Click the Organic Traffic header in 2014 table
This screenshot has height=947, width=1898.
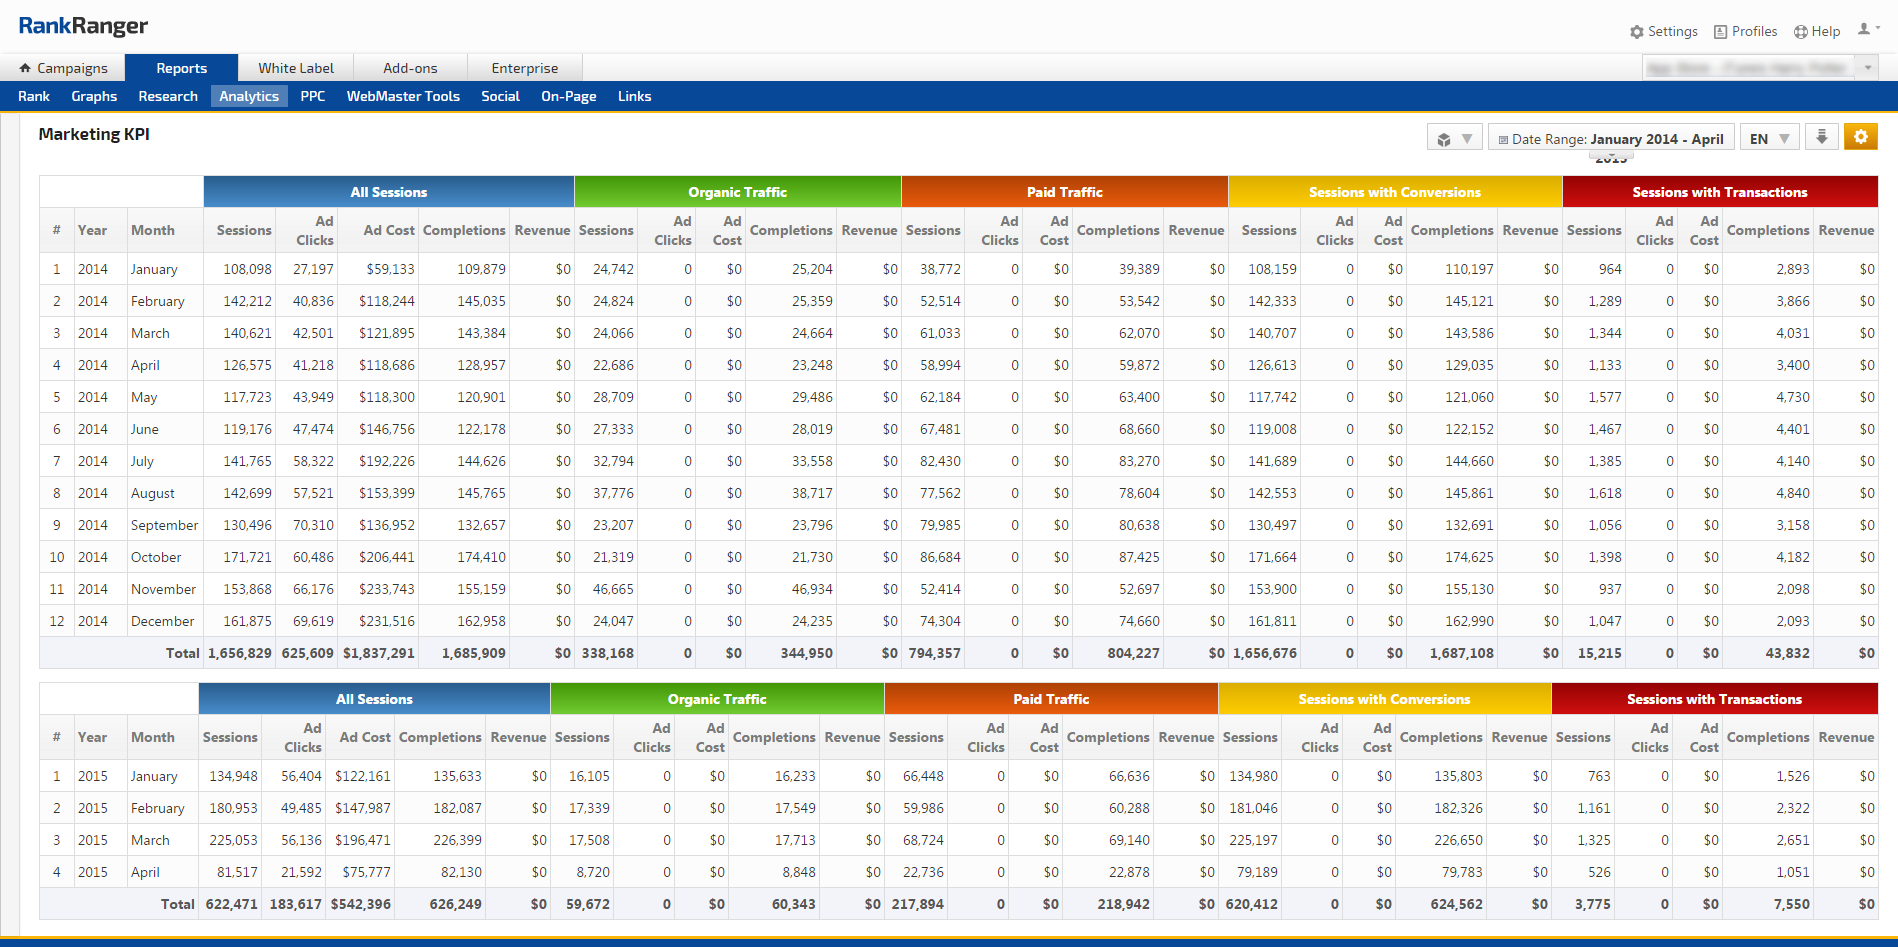(737, 192)
